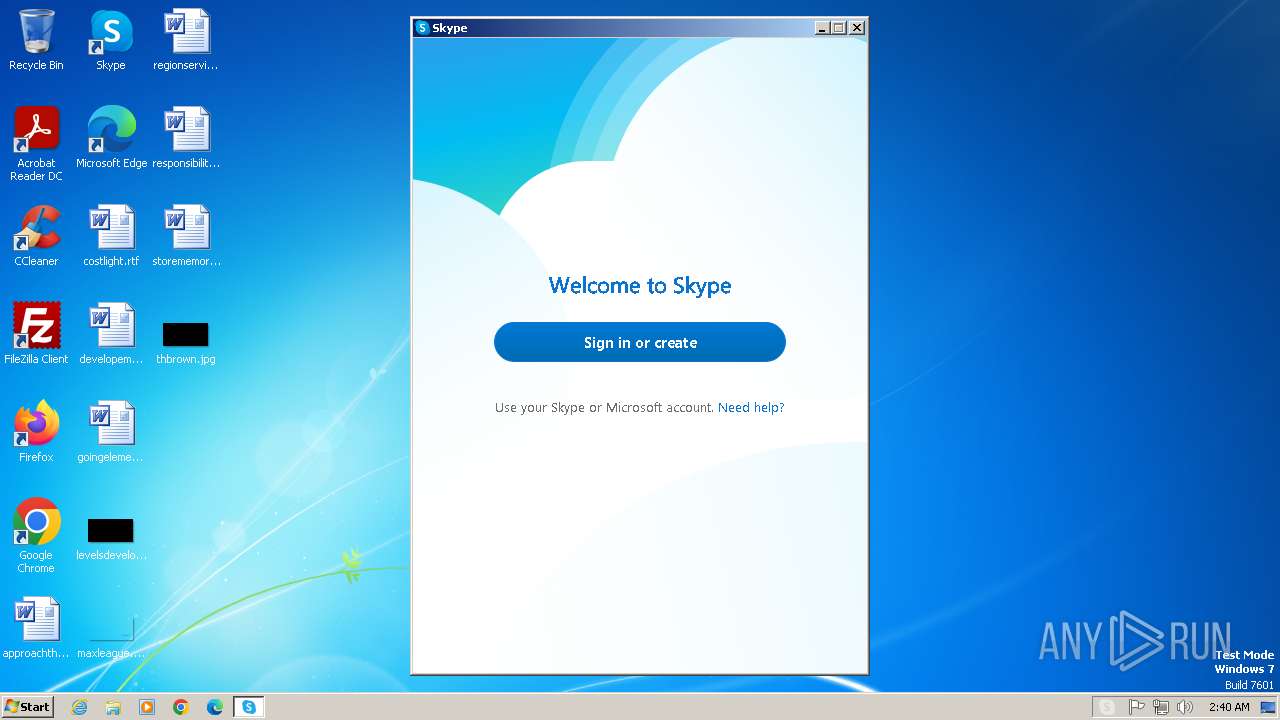1280x720 pixels.
Task: Click the Skype logo in the title bar
Action: 422,28
